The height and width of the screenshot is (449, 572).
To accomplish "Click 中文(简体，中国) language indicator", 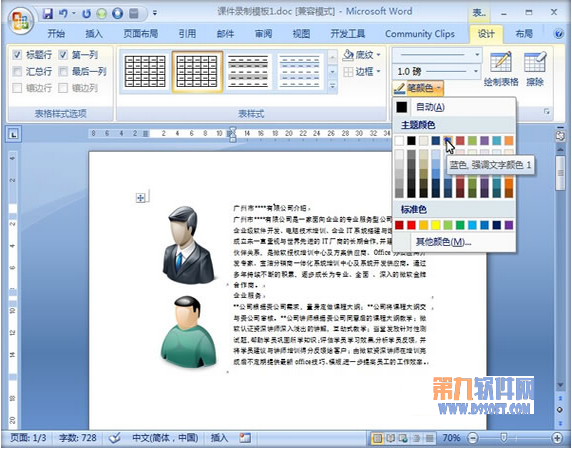I will (165, 438).
